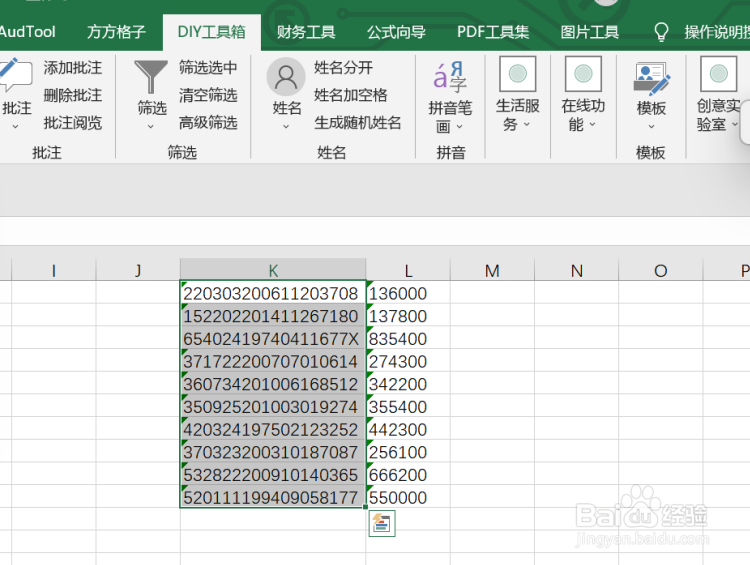The height and width of the screenshot is (565, 750).
Task: Click the 操作说明搜索 search box
Action: point(717,32)
